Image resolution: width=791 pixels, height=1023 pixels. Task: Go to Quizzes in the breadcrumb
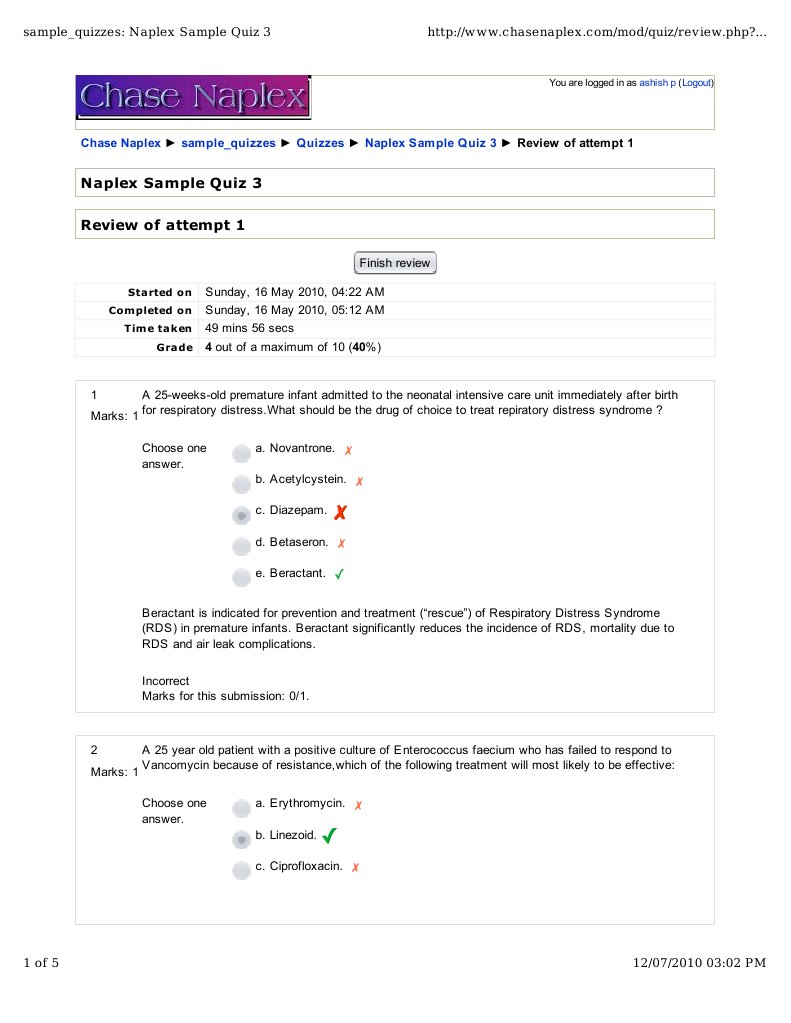[x=320, y=143]
